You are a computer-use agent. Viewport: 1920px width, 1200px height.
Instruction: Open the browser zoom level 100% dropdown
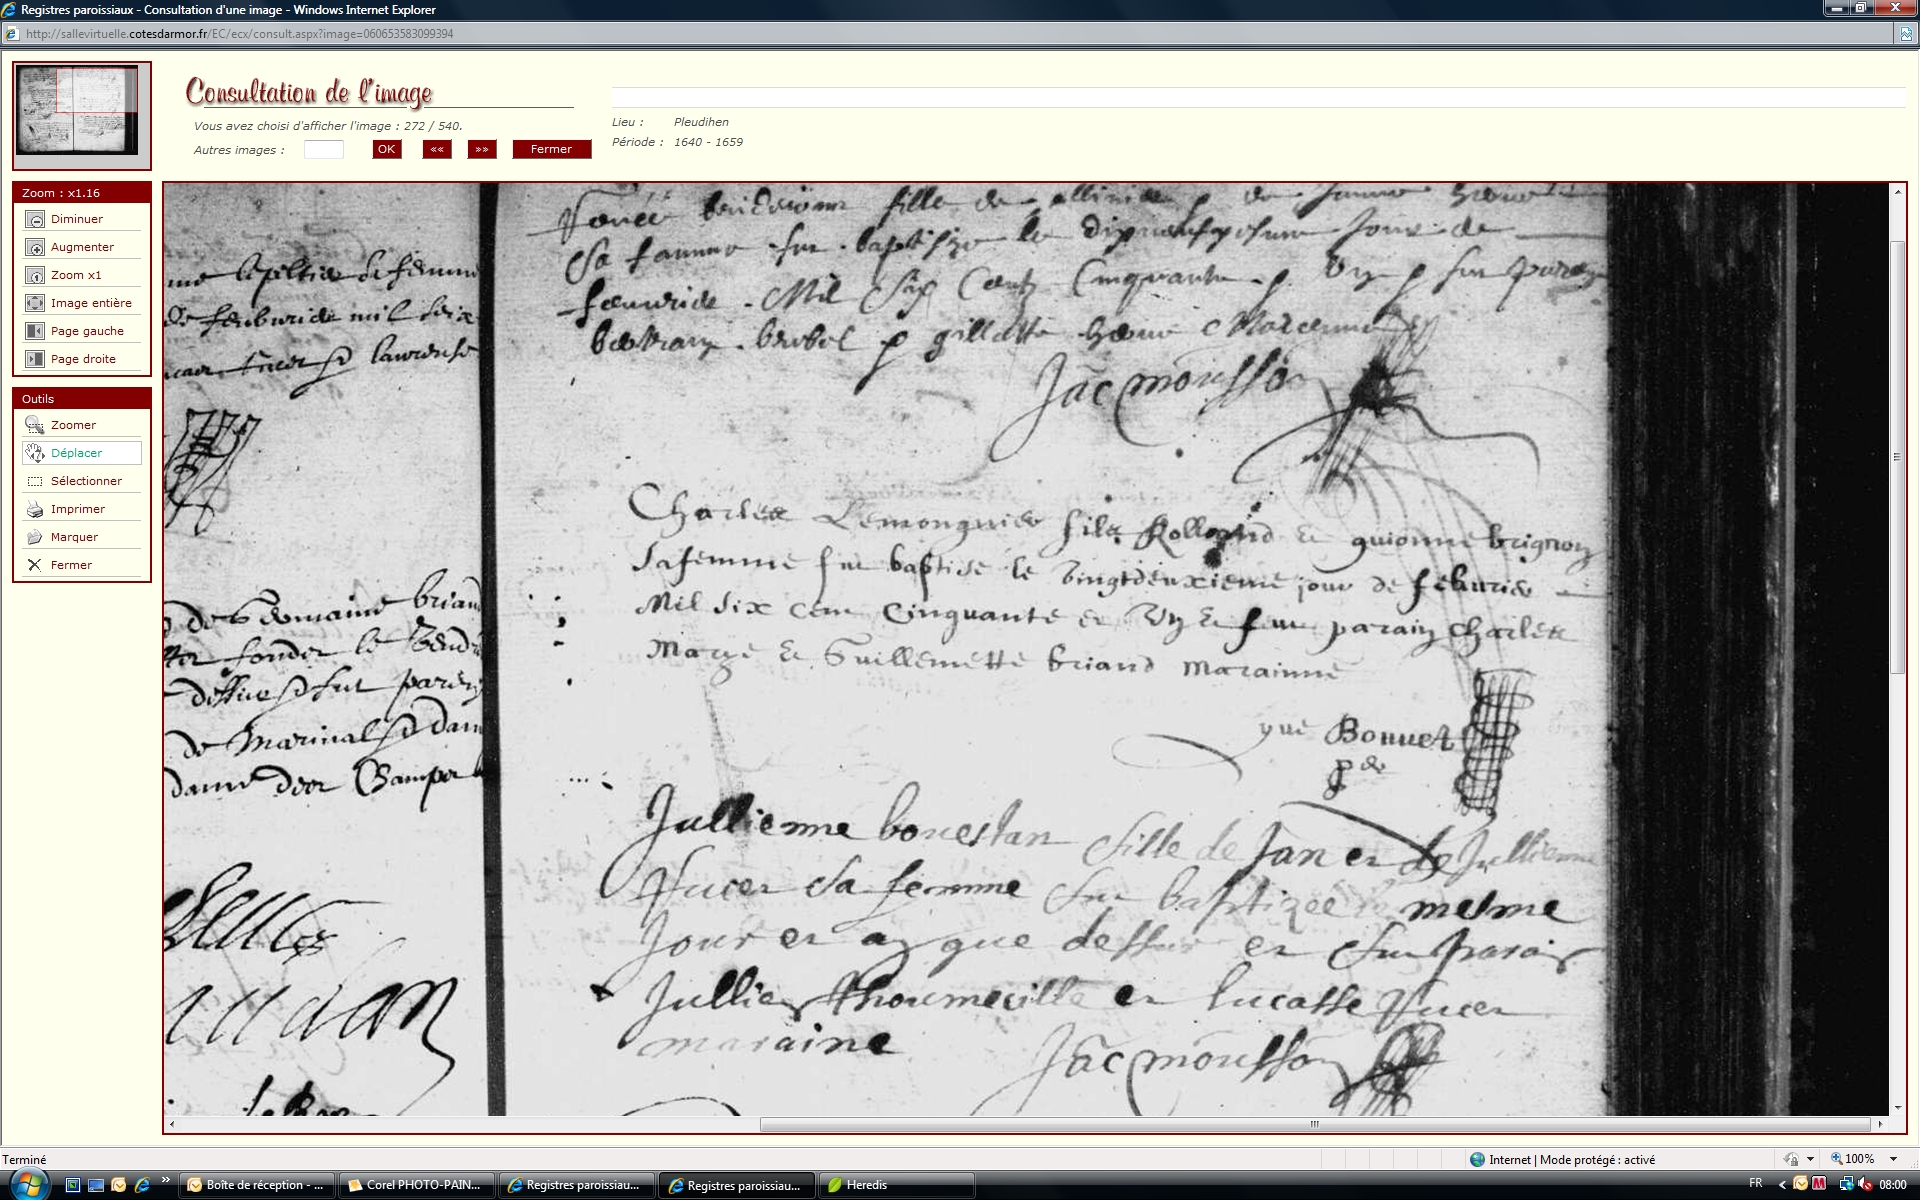(1892, 1159)
